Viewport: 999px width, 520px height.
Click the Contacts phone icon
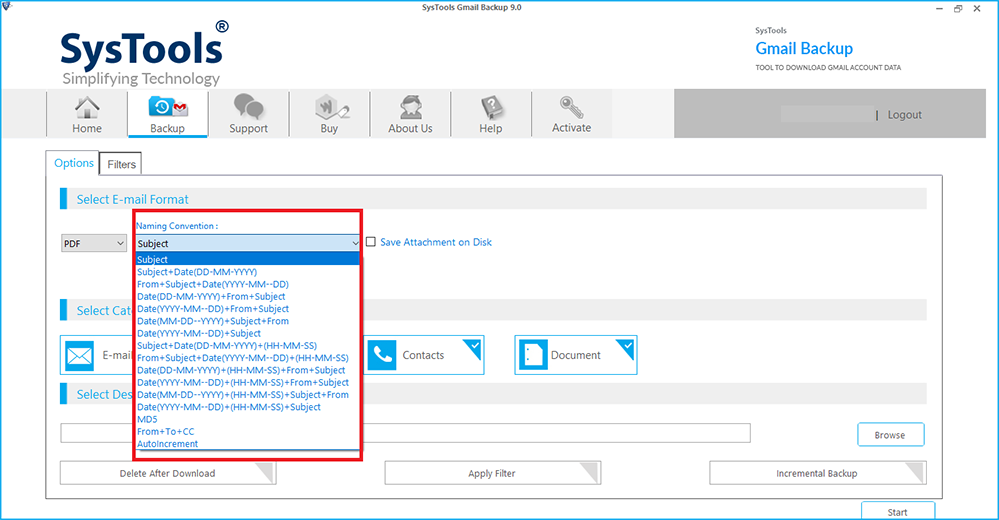(382, 355)
